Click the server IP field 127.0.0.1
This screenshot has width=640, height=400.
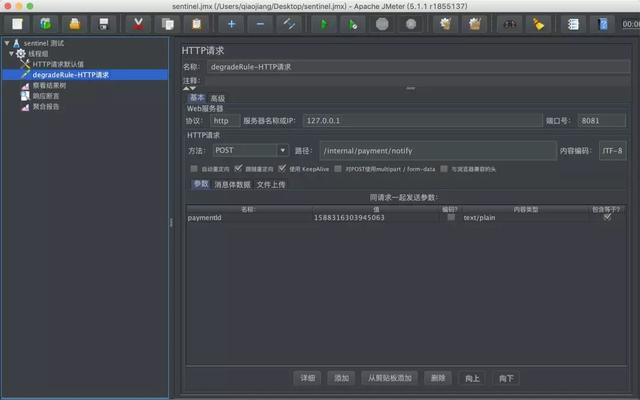(x=422, y=121)
